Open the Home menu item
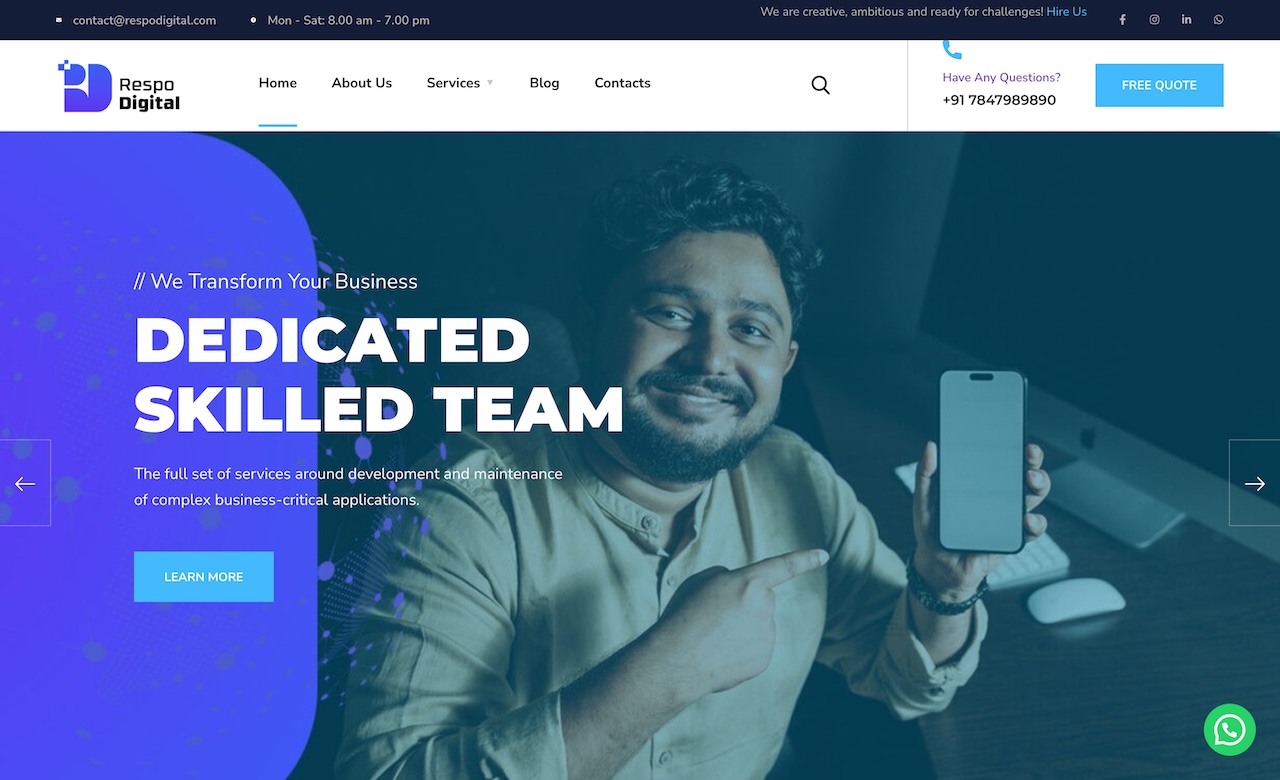Image resolution: width=1280 pixels, height=780 pixels. click(278, 83)
